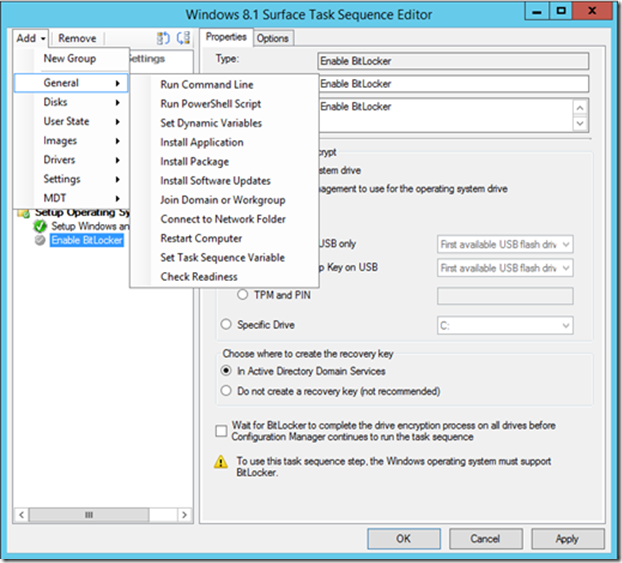Click the Name field containing Enable BitLocker

453,84
